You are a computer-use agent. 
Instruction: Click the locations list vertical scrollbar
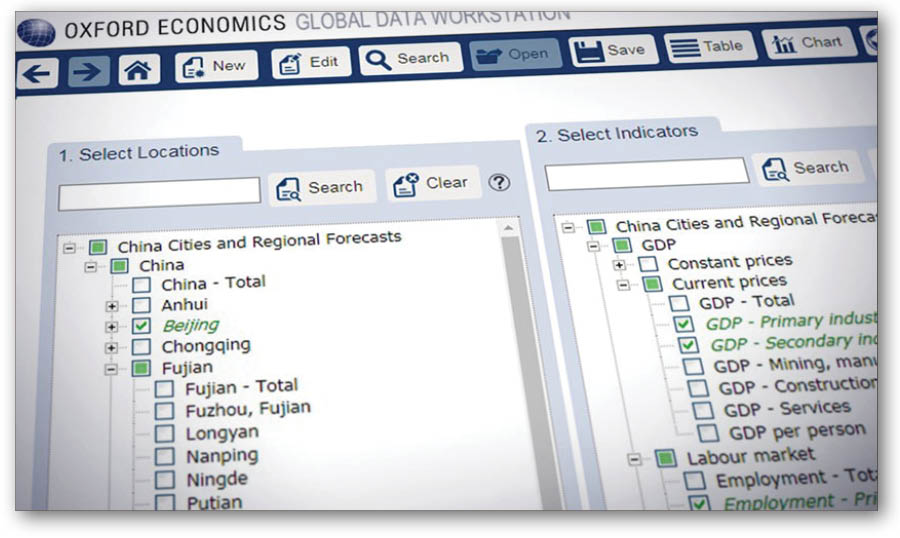[528, 373]
